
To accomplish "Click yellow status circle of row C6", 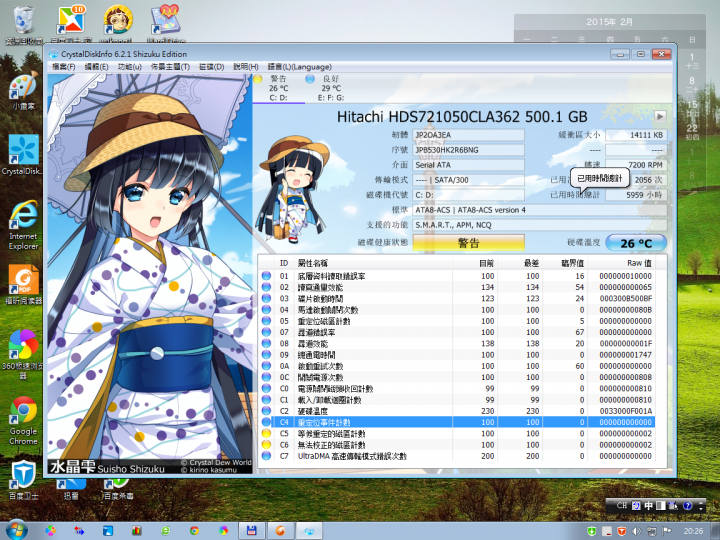I will click(x=266, y=444).
